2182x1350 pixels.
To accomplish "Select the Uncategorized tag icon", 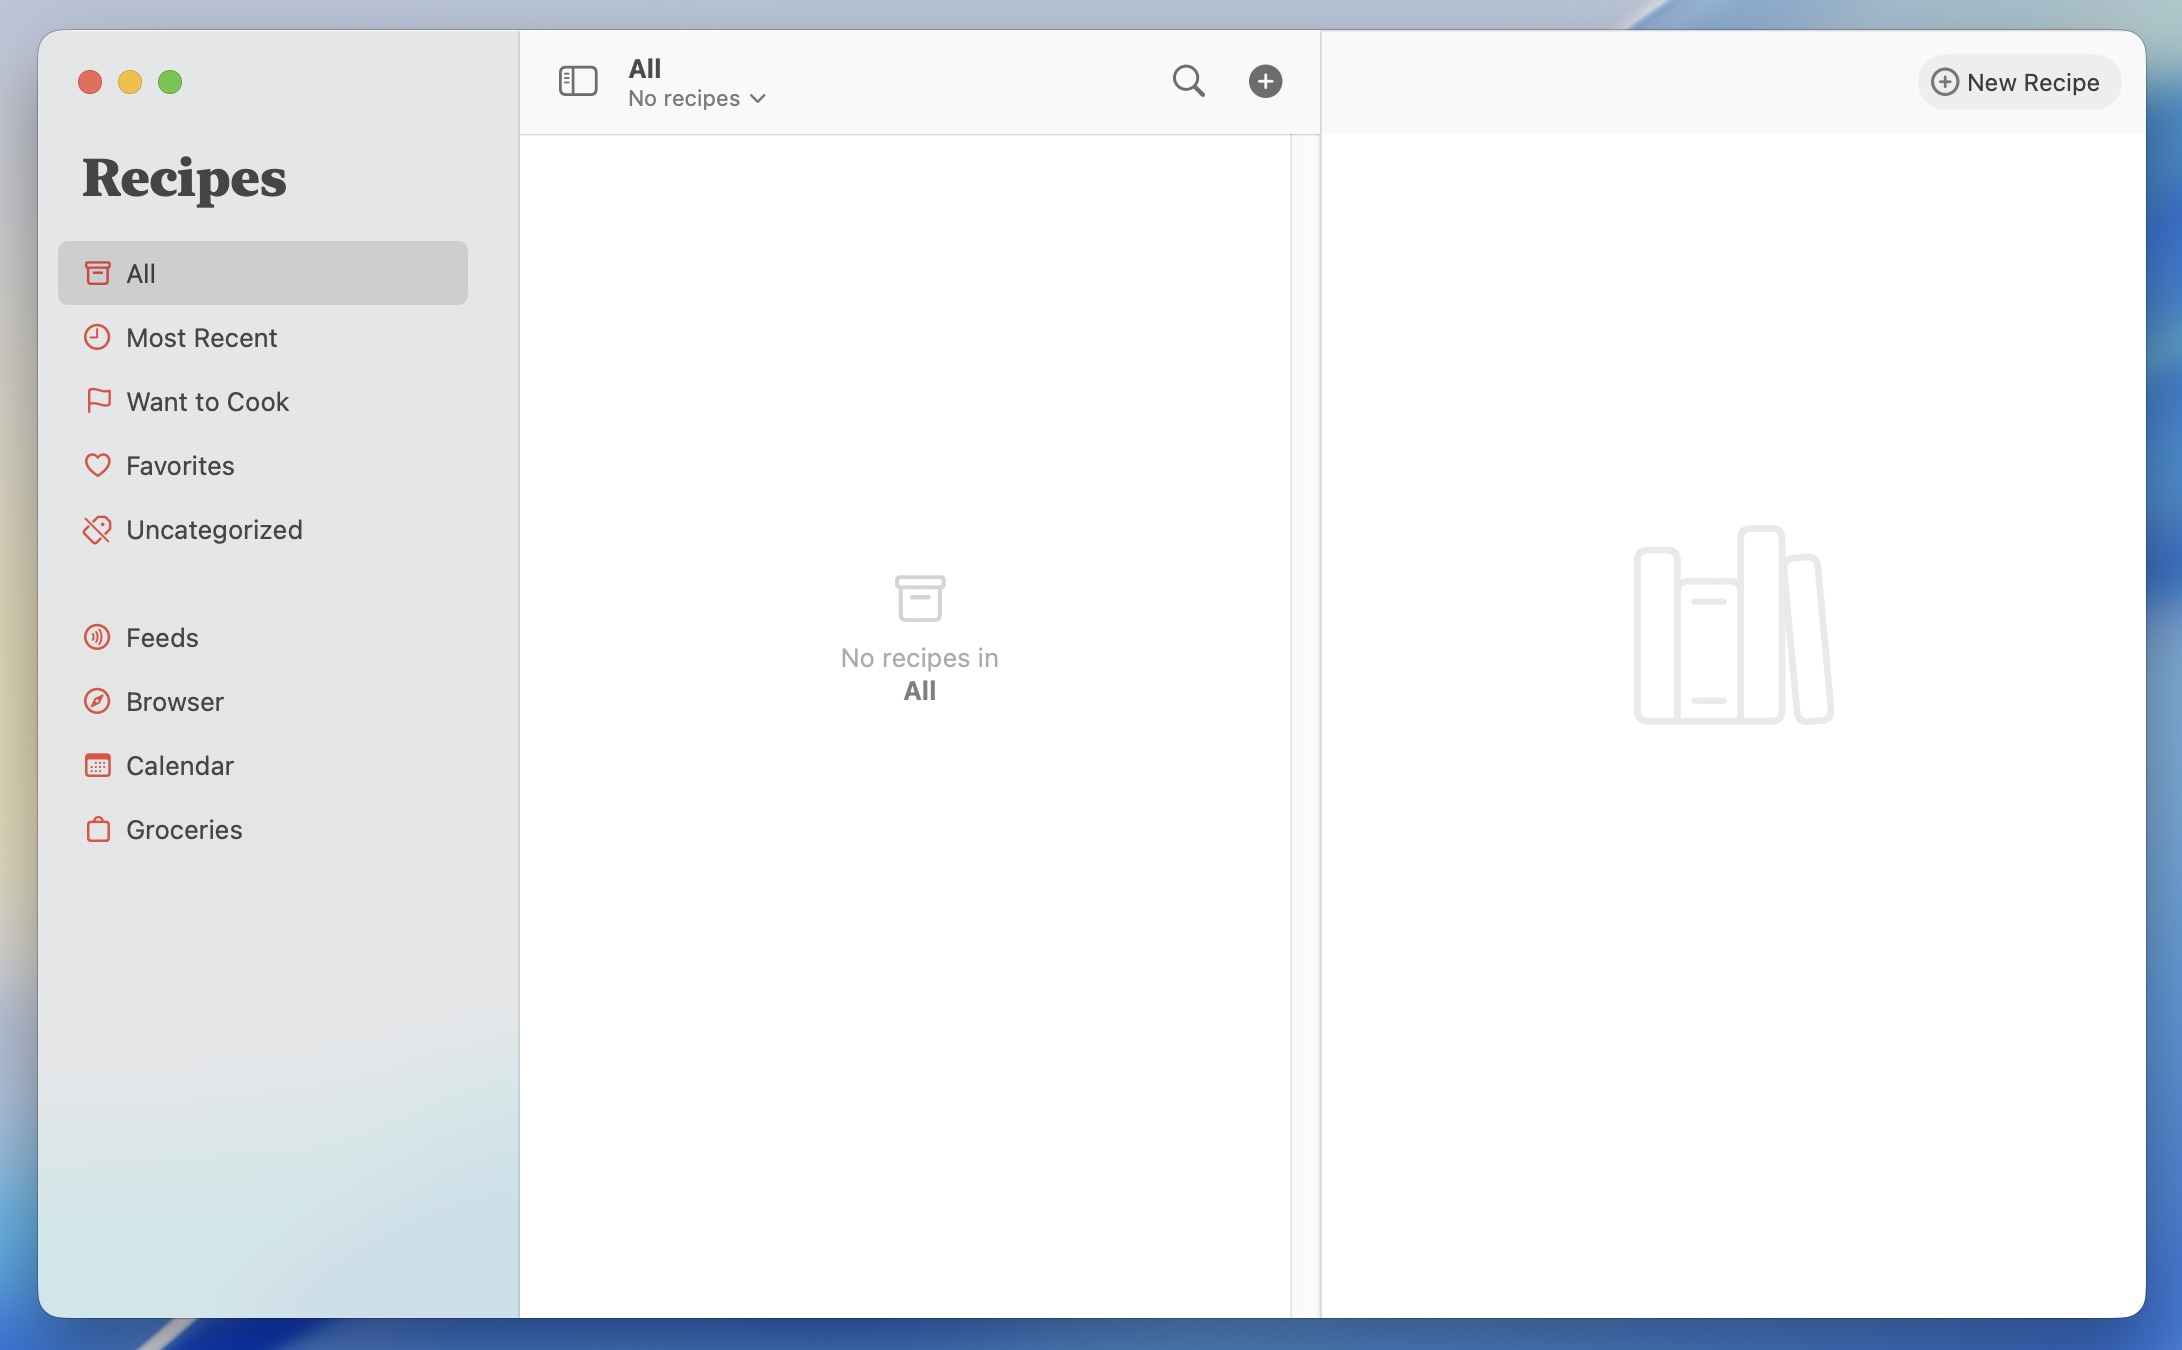I will [97, 529].
